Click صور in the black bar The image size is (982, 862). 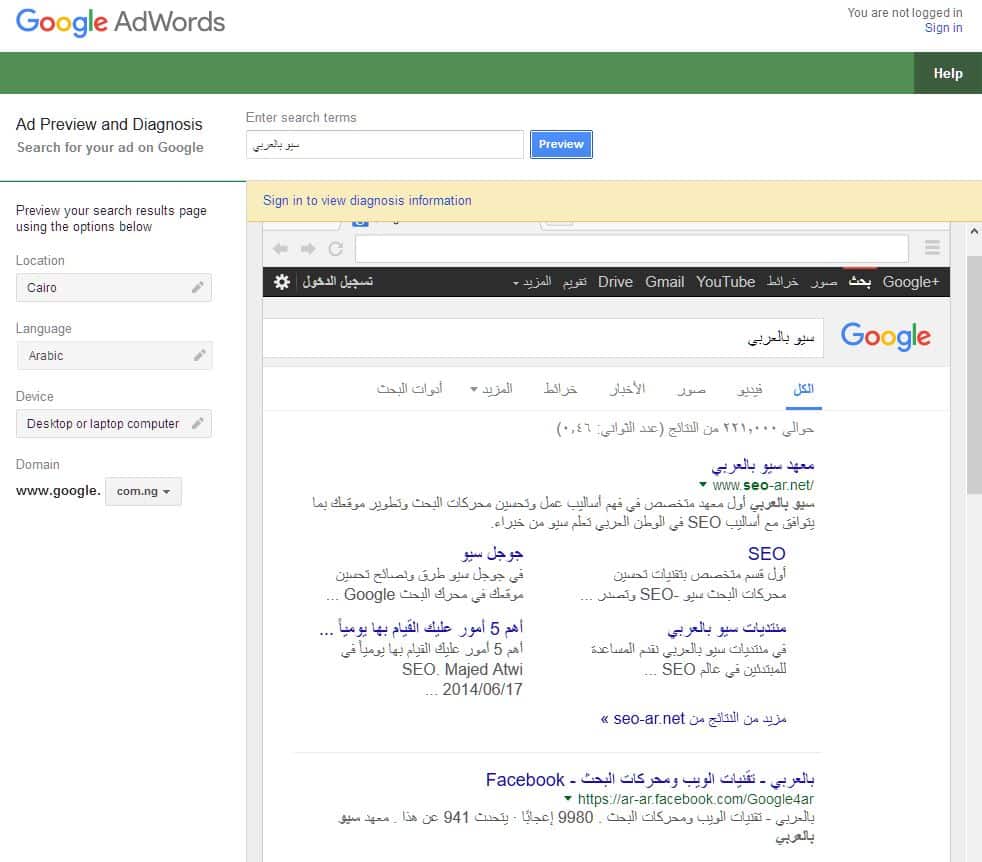tap(824, 283)
